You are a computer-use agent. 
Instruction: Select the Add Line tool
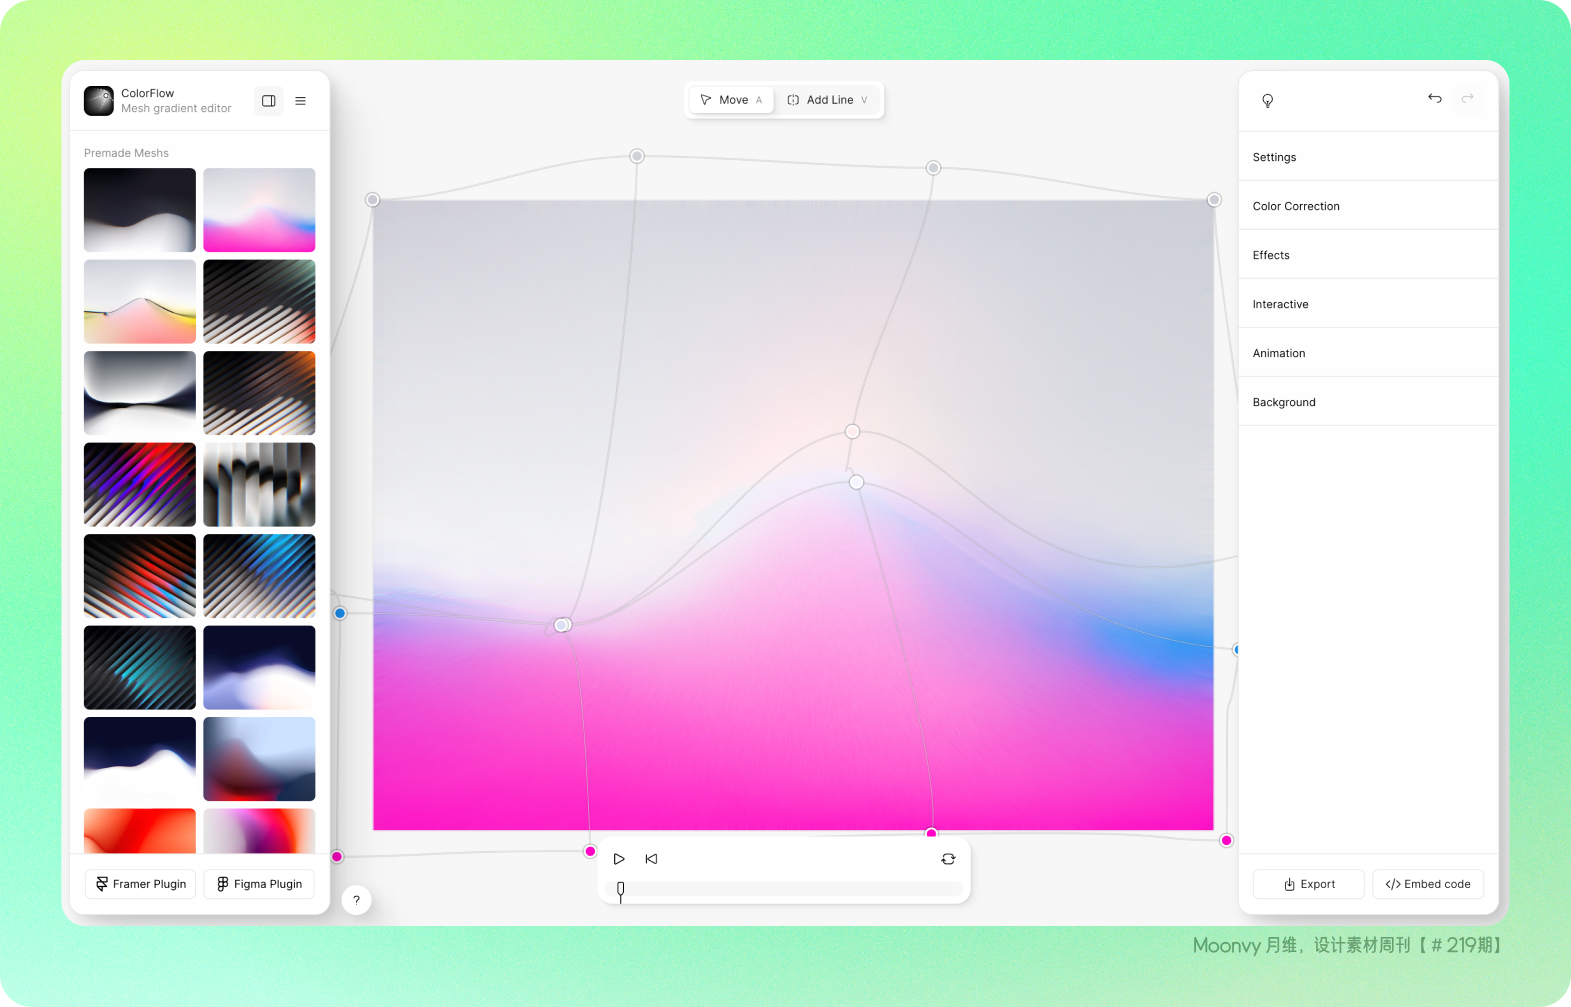pyautogui.click(x=828, y=100)
